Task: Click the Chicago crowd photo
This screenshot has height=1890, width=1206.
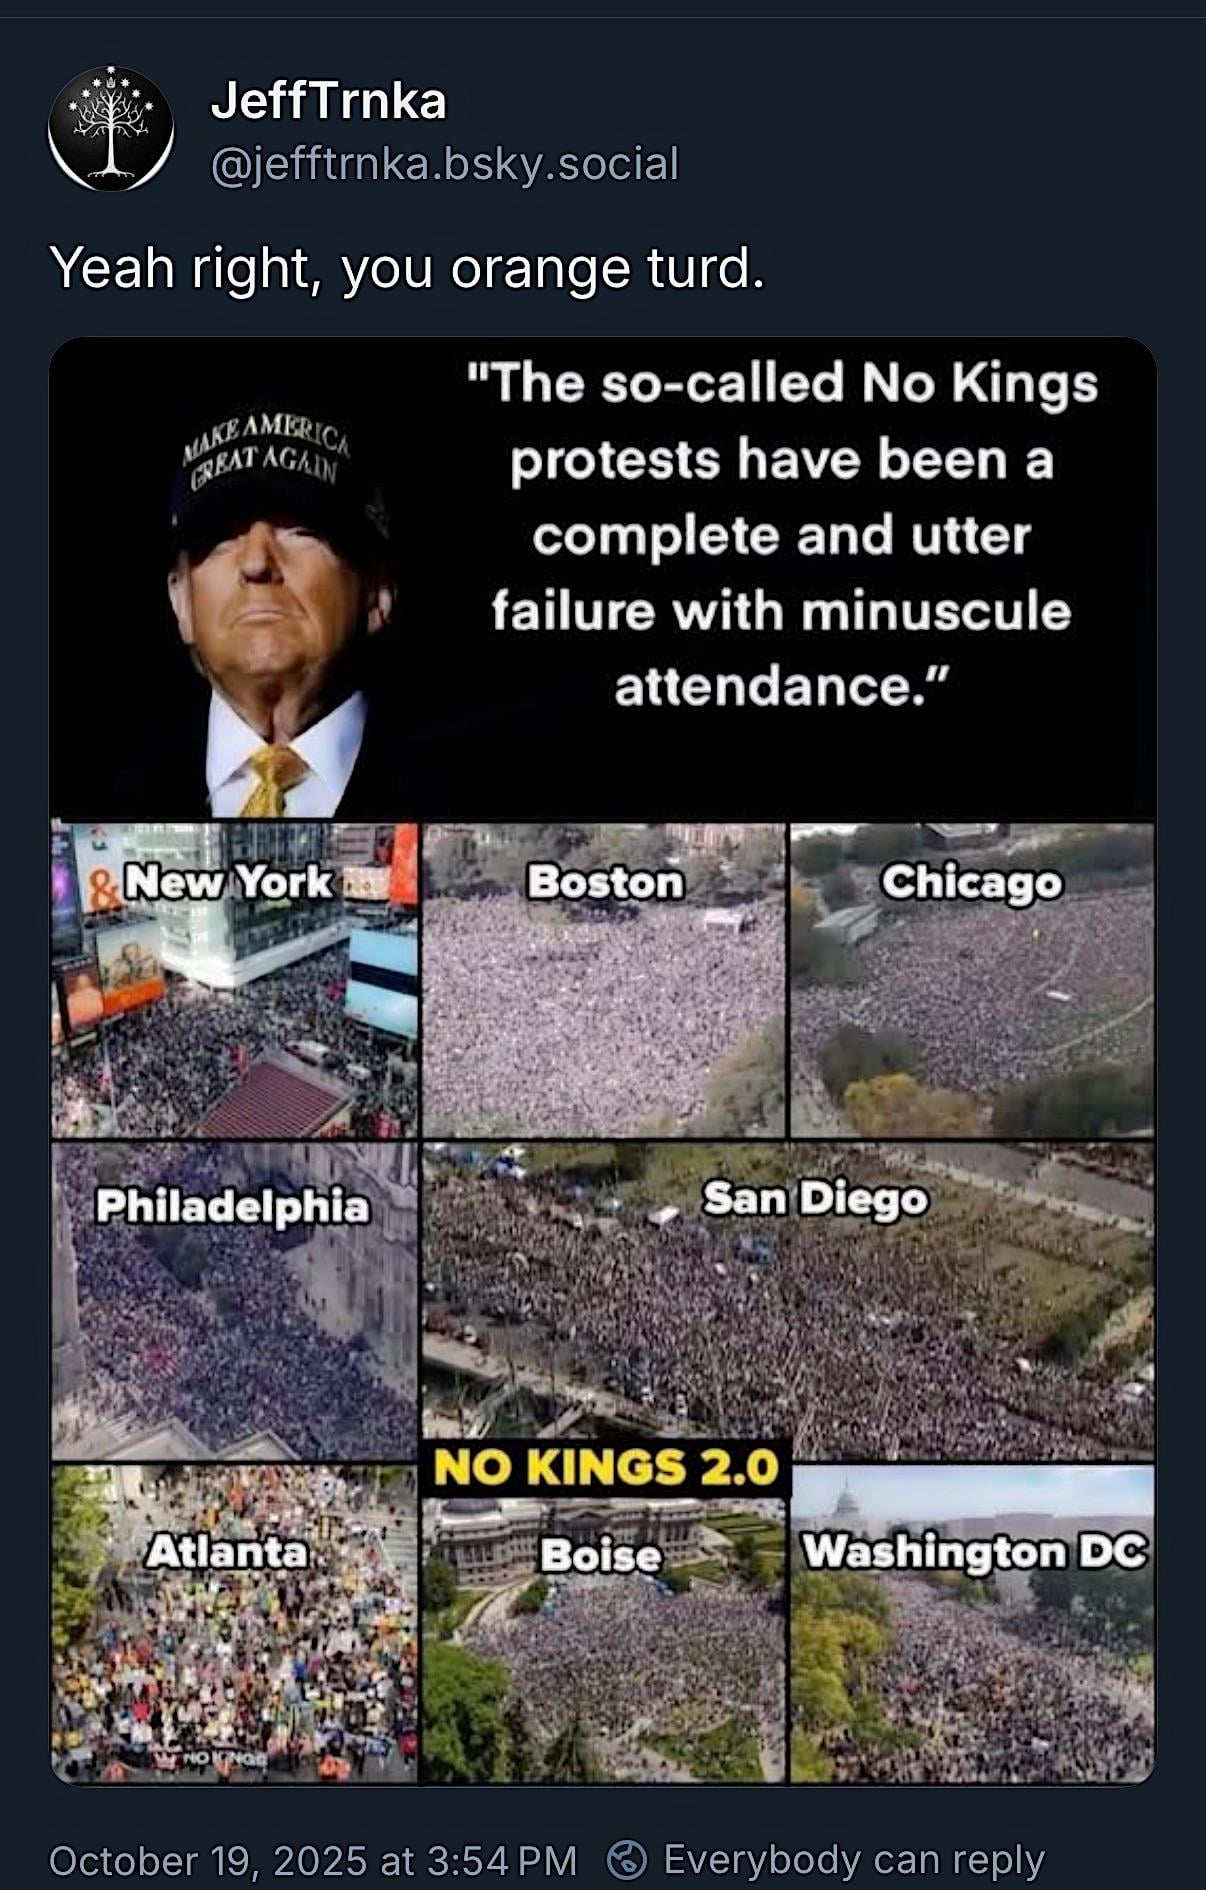Action: click(972, 980)
